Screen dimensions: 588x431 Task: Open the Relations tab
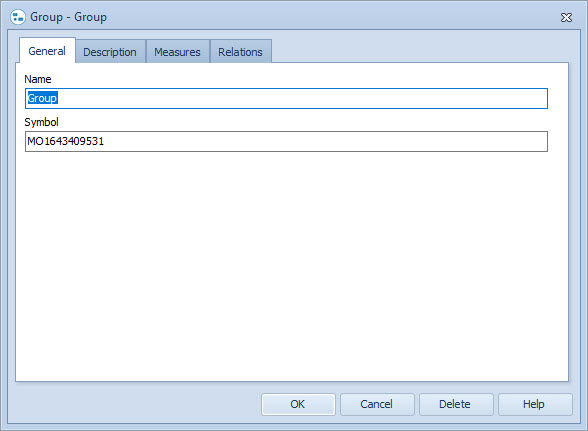(x=240, y=52)
